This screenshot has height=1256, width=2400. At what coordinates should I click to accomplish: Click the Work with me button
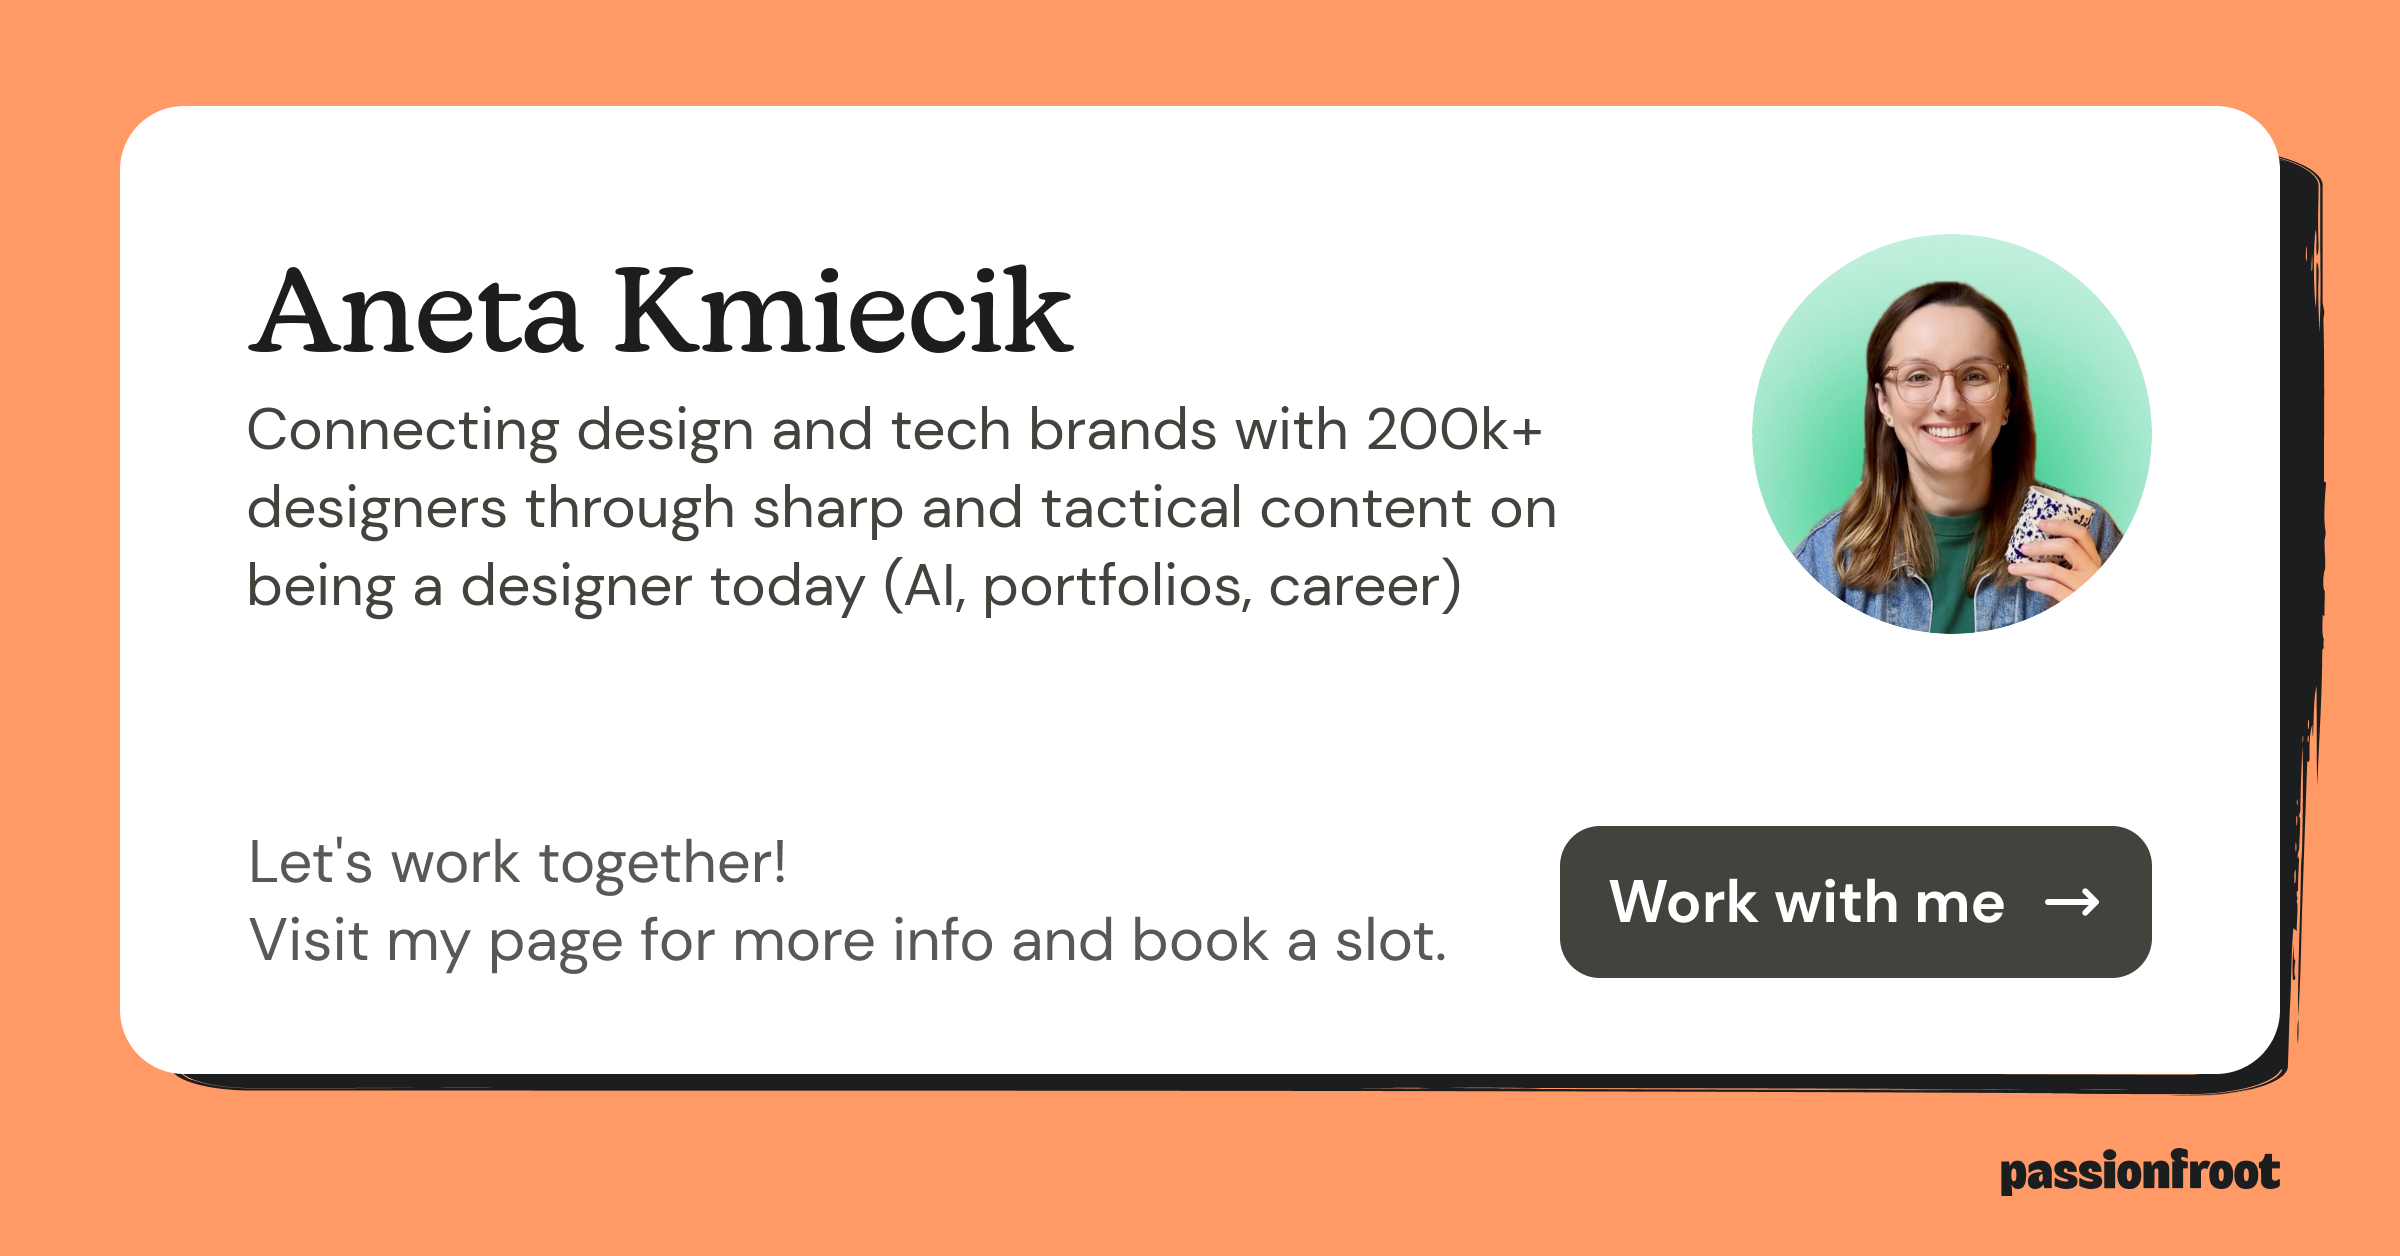1855,902
